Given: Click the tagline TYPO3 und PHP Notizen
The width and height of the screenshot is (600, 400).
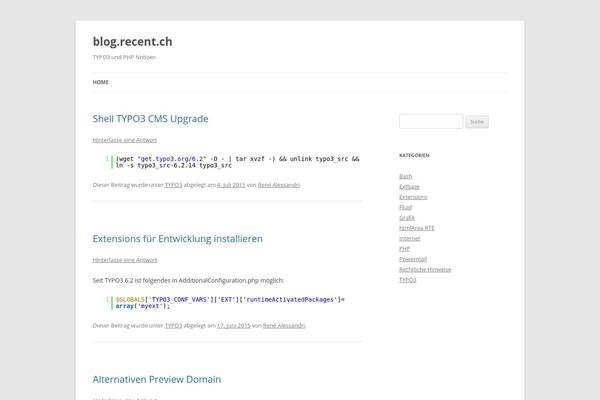Looking at the screenshot, I should pyautogui.click(x=124, y=57).
